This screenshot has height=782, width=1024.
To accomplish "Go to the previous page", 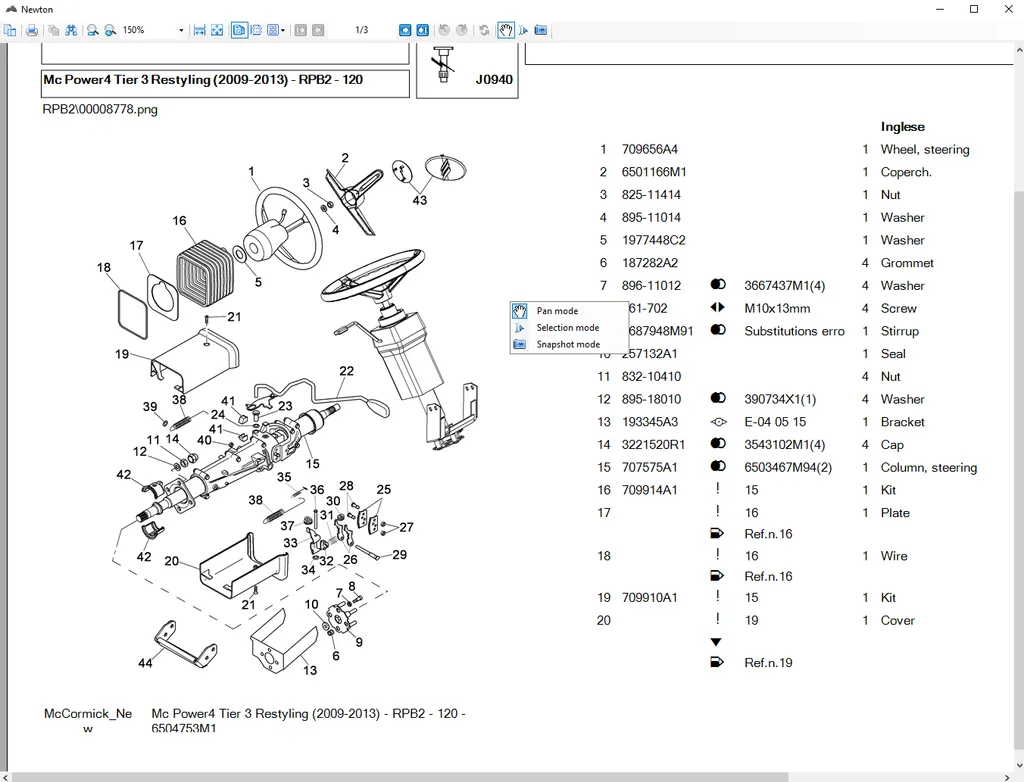I will (x=318, y=30).
